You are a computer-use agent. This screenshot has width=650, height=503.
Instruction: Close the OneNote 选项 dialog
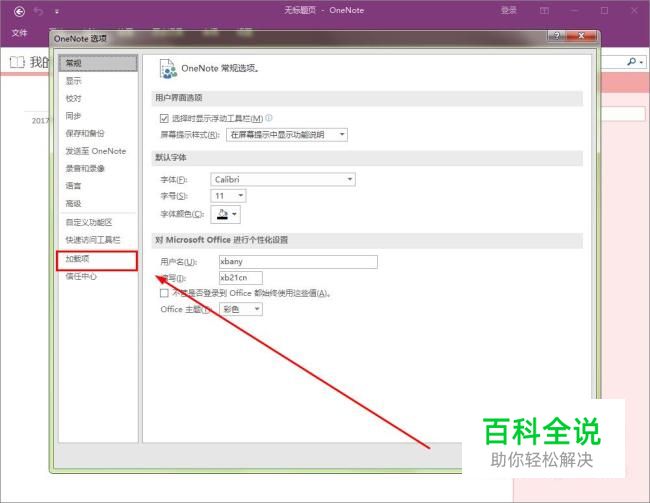tap(581, 36)
